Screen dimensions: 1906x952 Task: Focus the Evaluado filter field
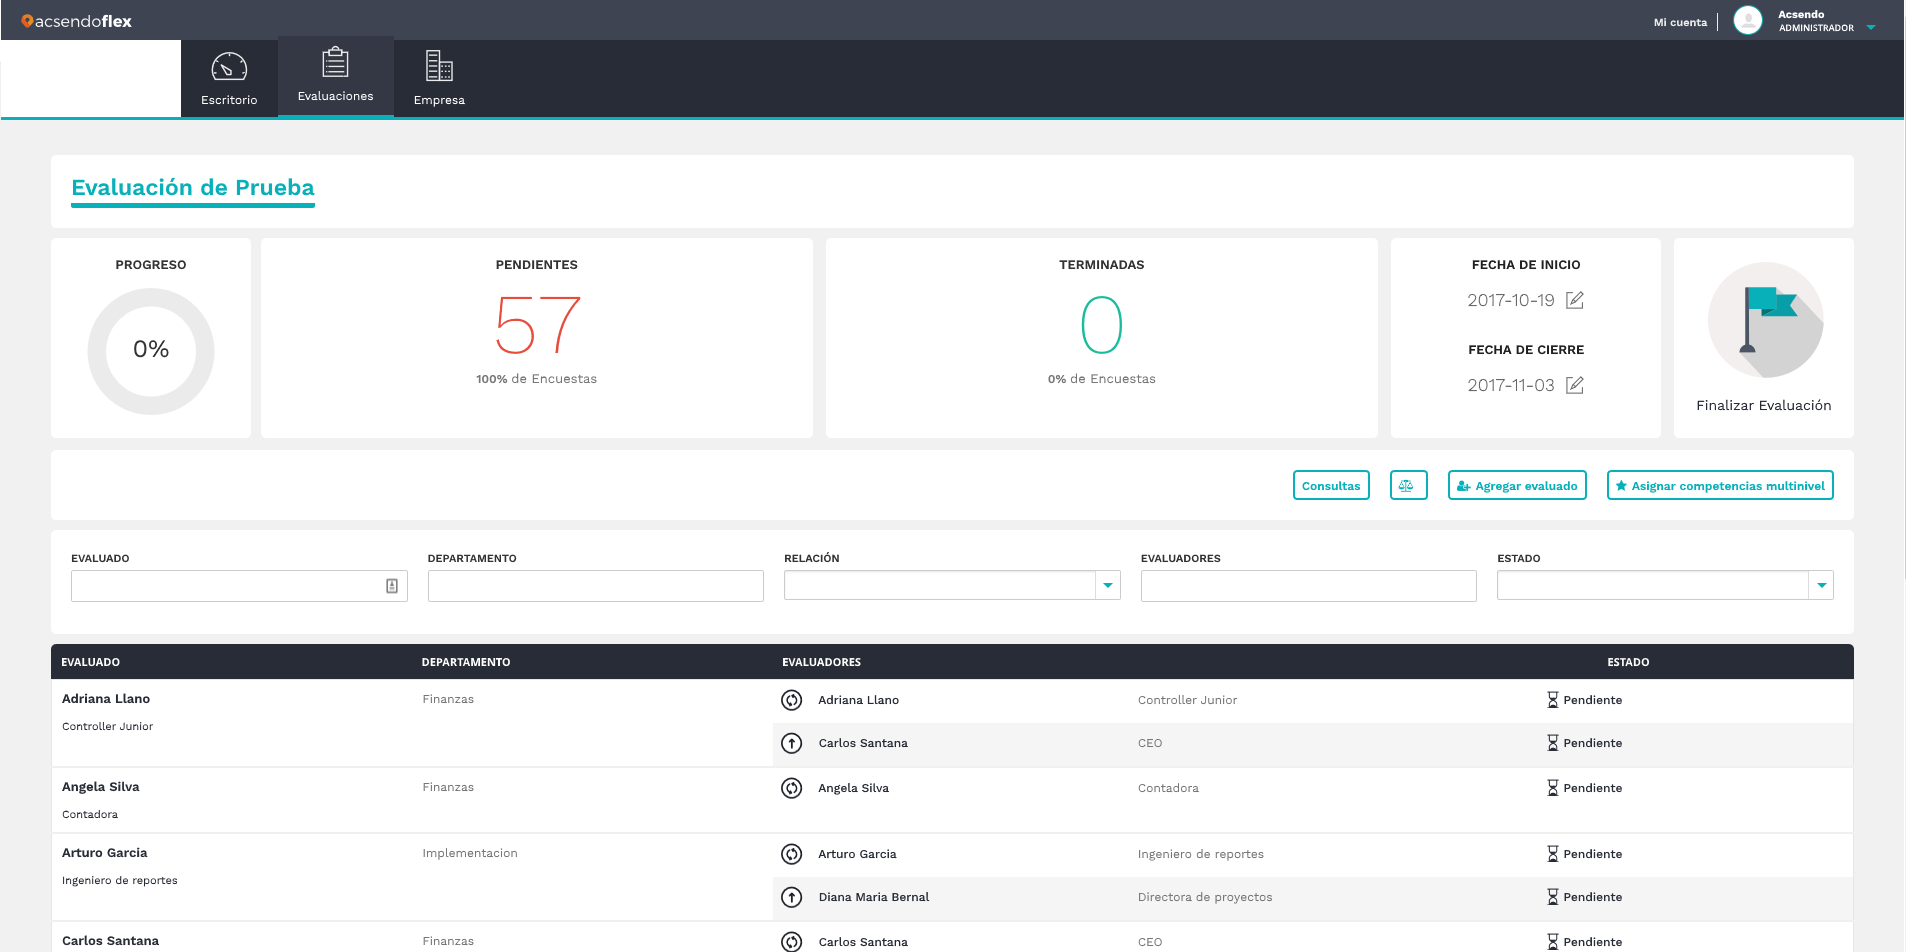point(239,586)
